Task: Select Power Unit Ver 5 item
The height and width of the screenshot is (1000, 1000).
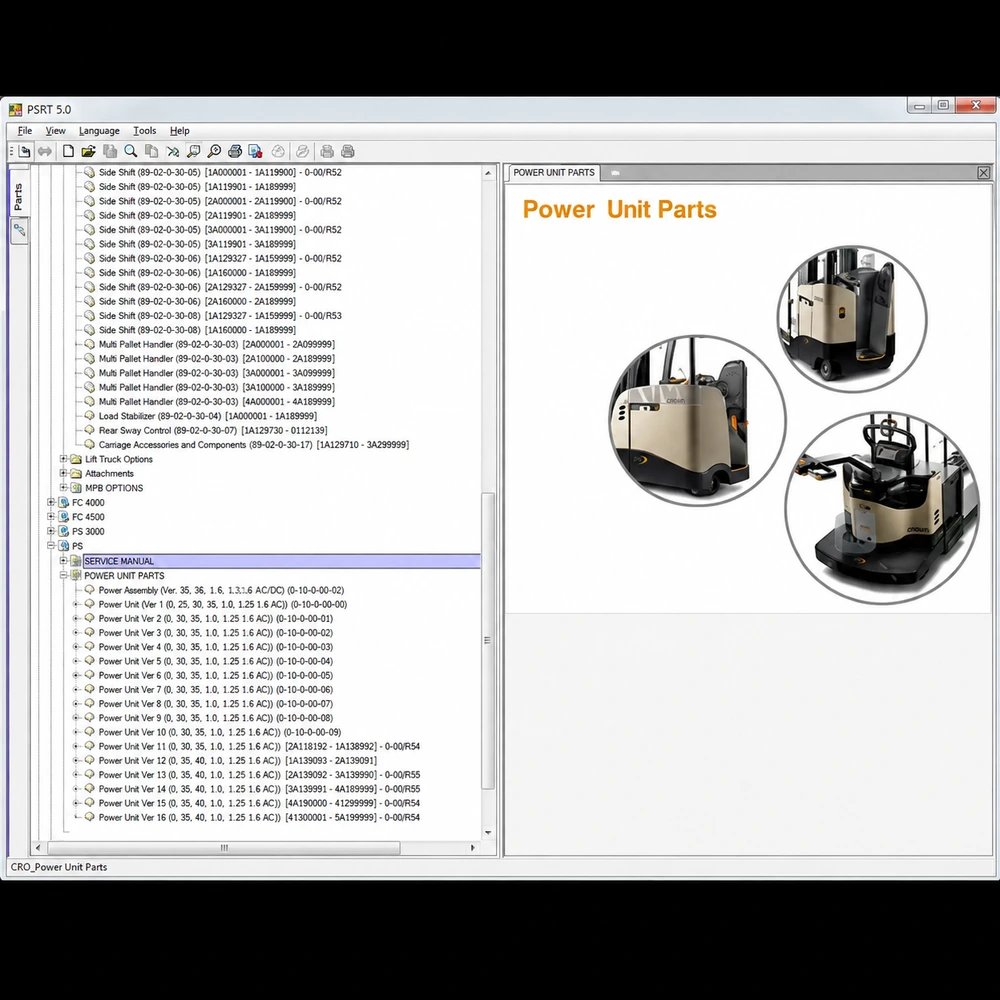Action: pyautogui.click(x=216, y=661)
